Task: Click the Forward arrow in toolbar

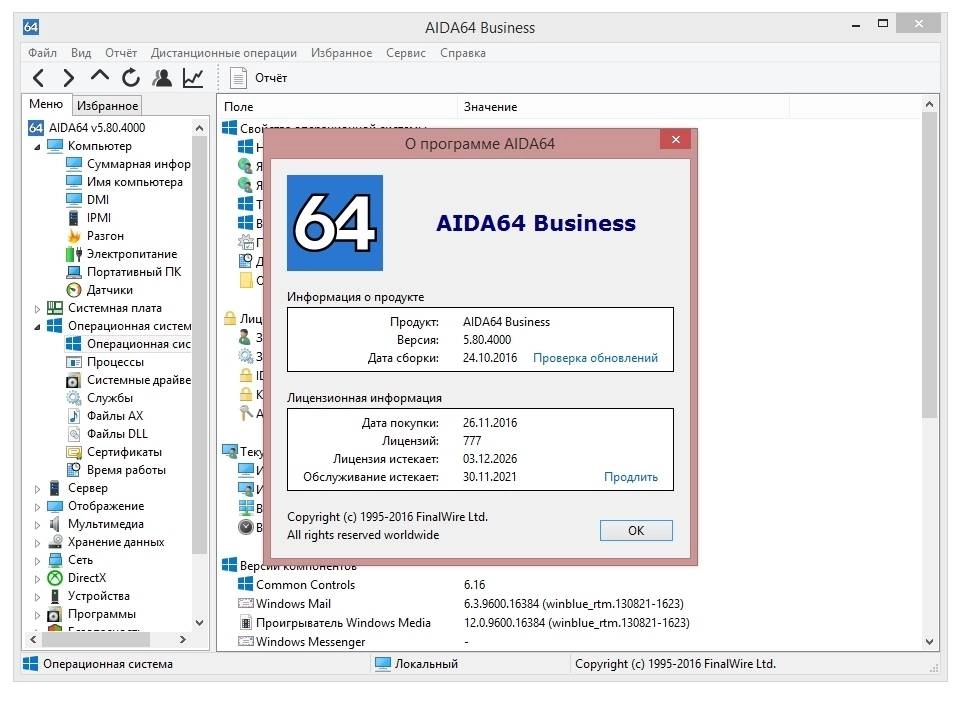Action: coord(69,78)
